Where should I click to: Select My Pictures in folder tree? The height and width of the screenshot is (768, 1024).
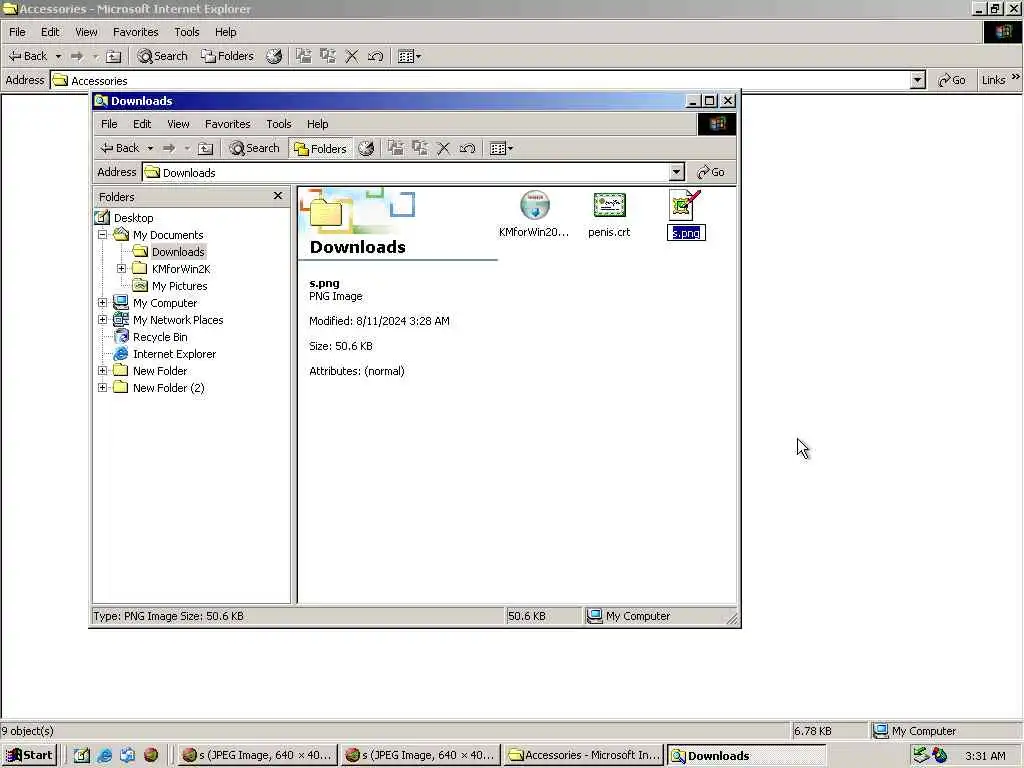tap(180, 285)
